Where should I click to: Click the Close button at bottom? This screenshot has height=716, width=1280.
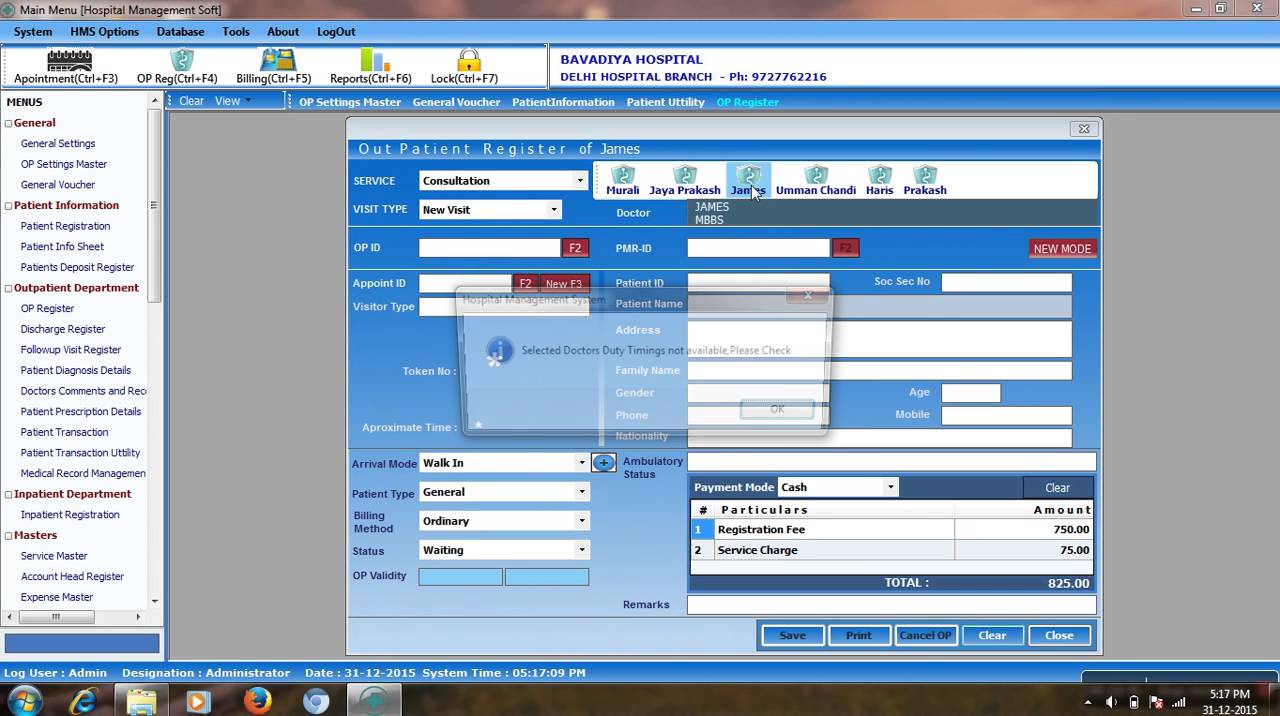[1059, 635]
